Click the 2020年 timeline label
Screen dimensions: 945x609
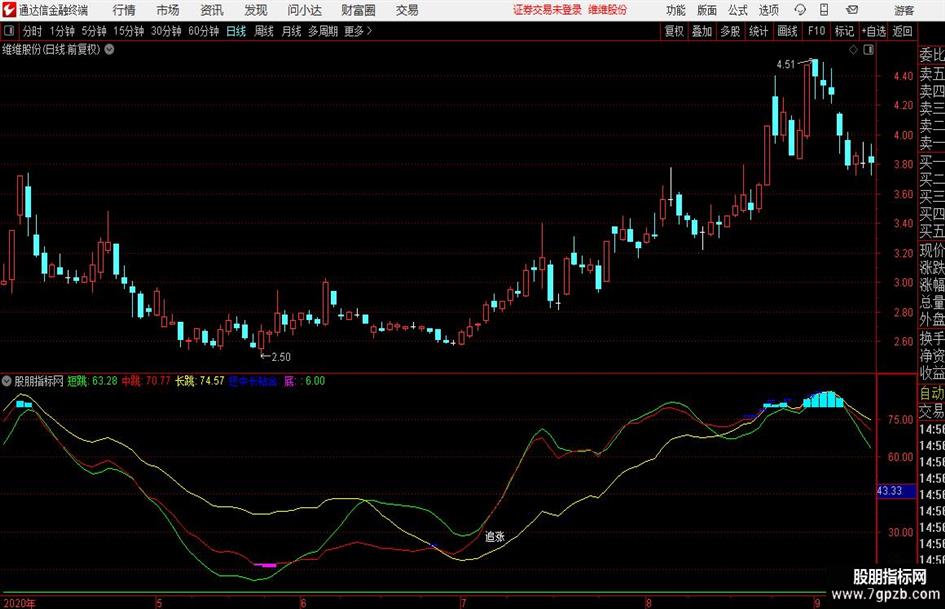19,603
